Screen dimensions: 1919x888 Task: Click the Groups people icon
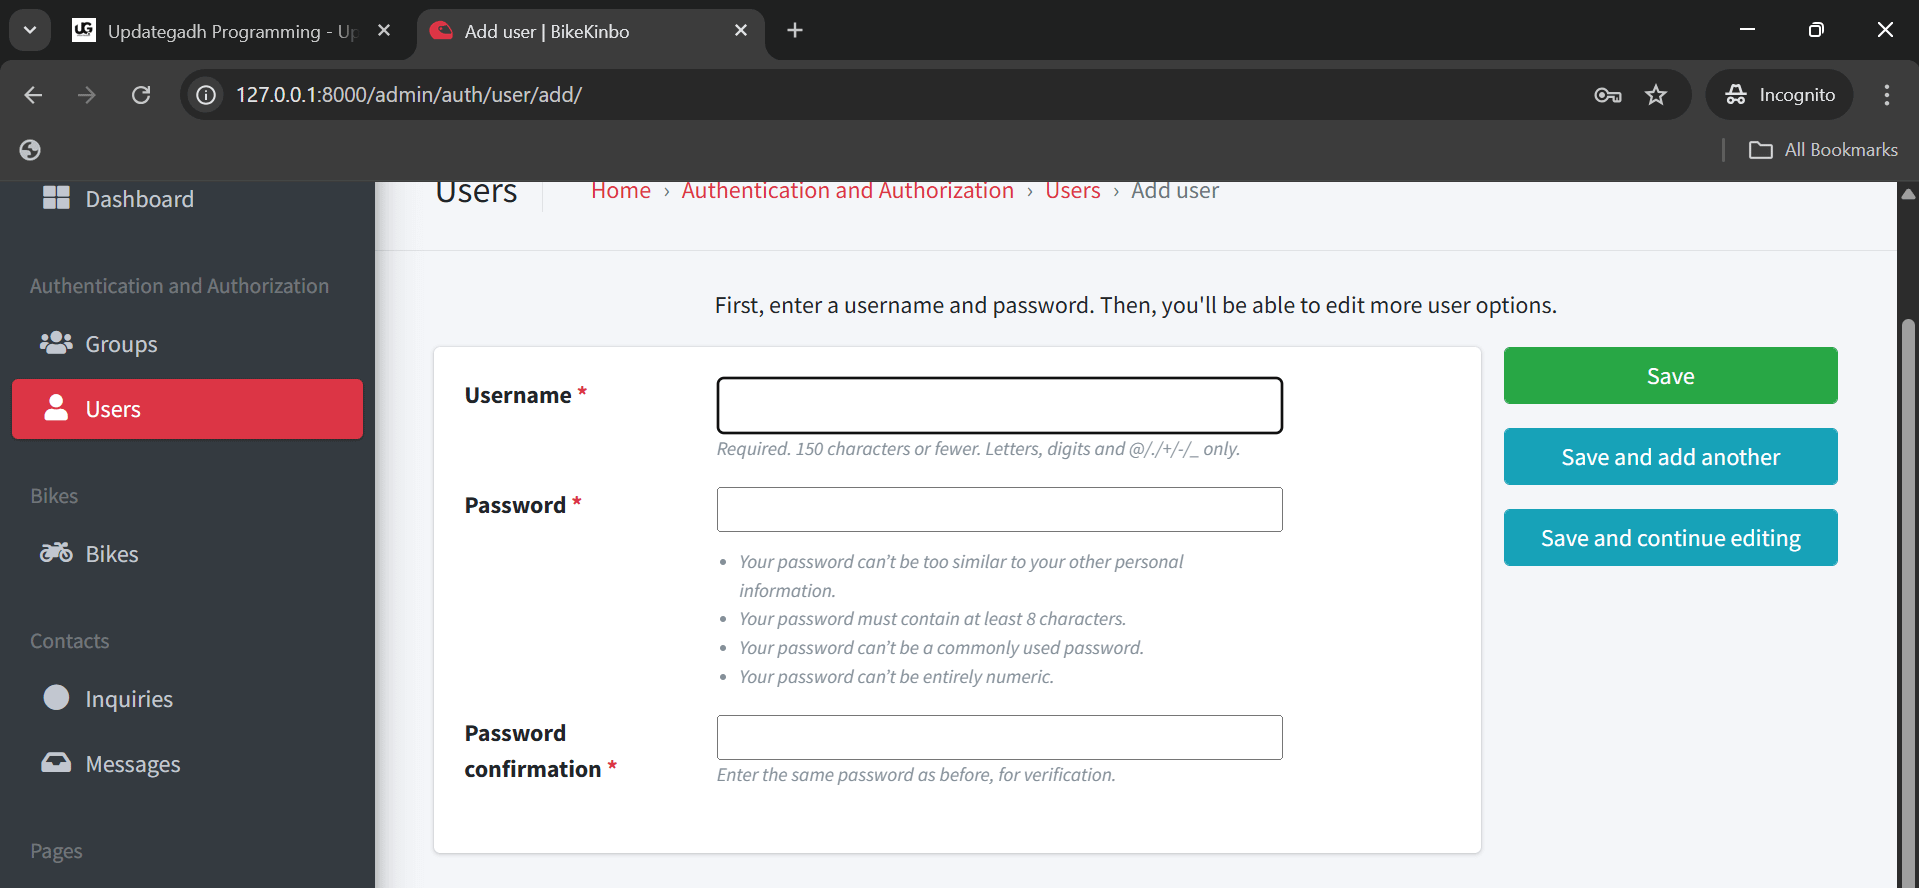[x=56, y=343]
